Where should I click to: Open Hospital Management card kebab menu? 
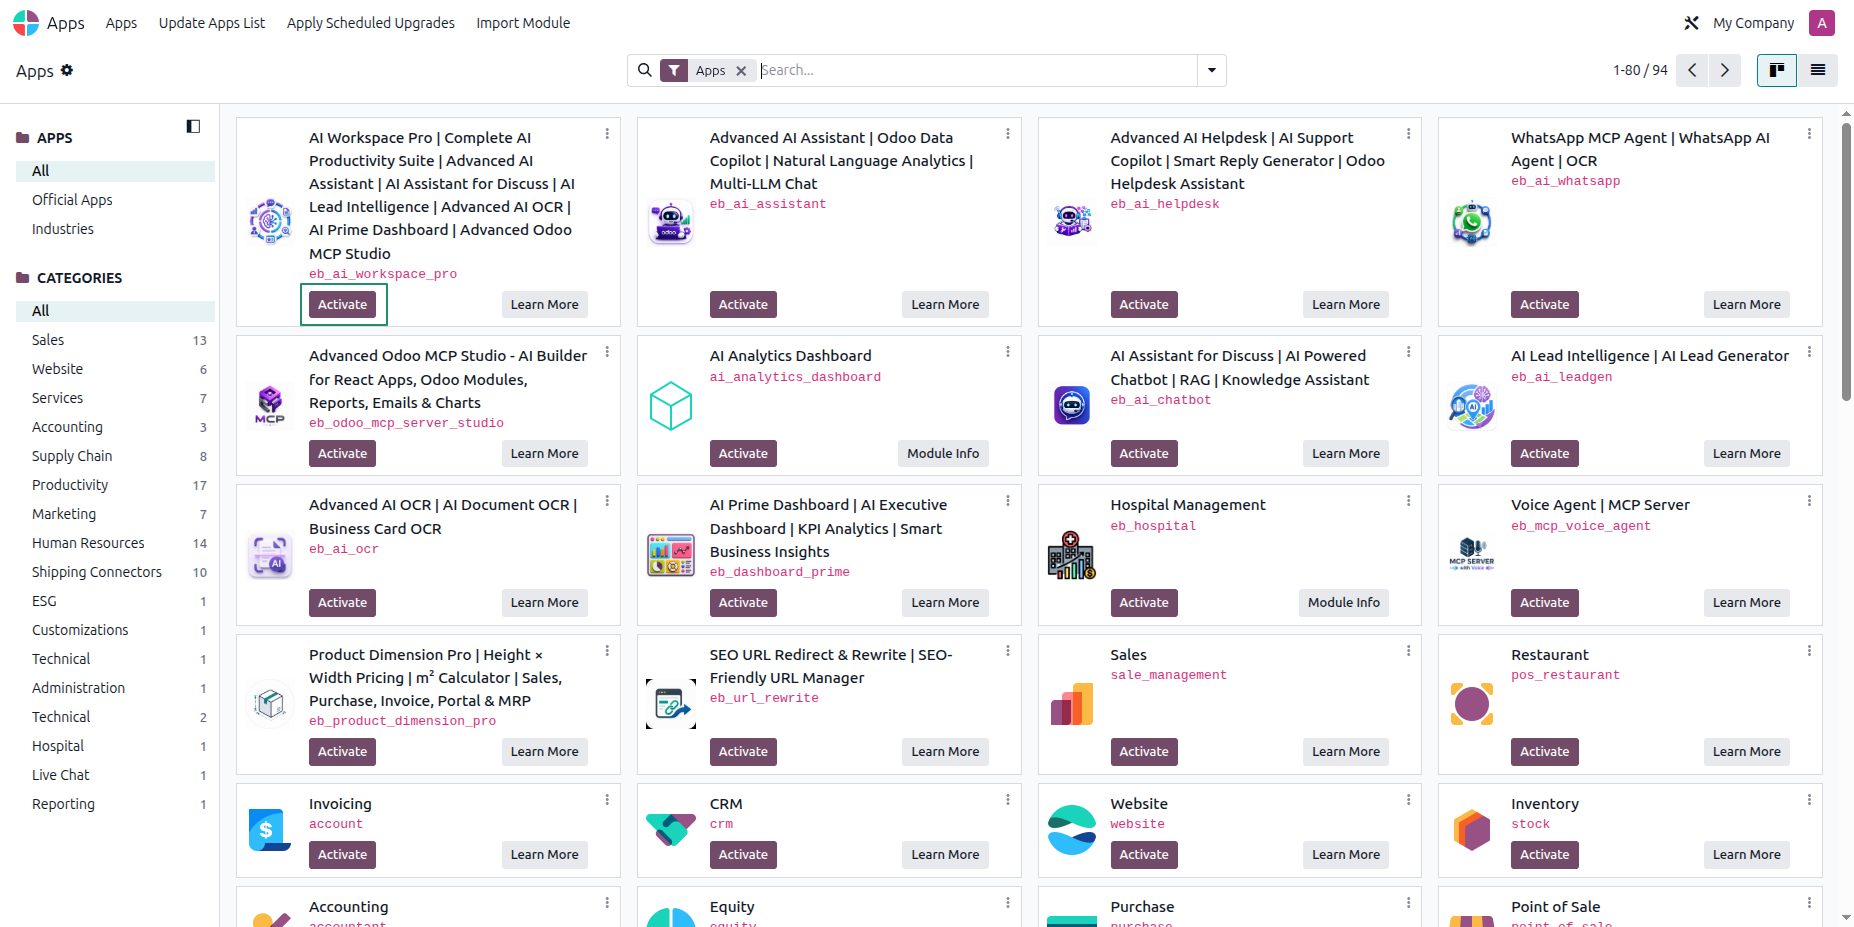[1409, 501]
